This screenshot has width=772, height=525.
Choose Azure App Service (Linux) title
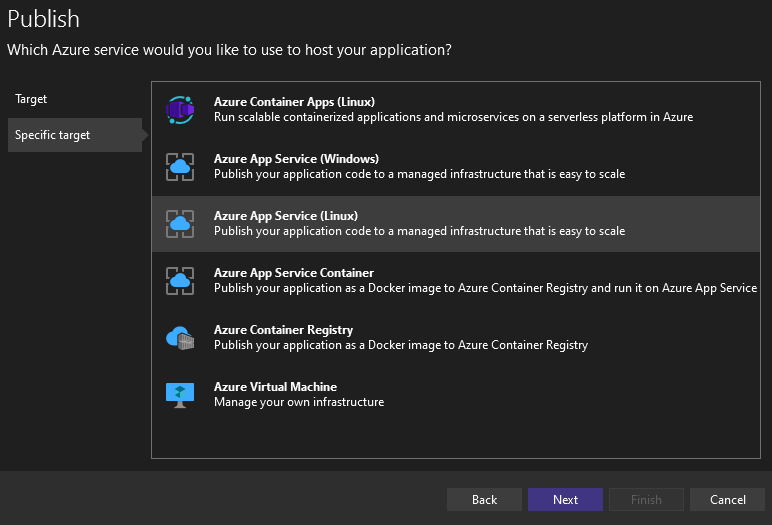point(286,216)
